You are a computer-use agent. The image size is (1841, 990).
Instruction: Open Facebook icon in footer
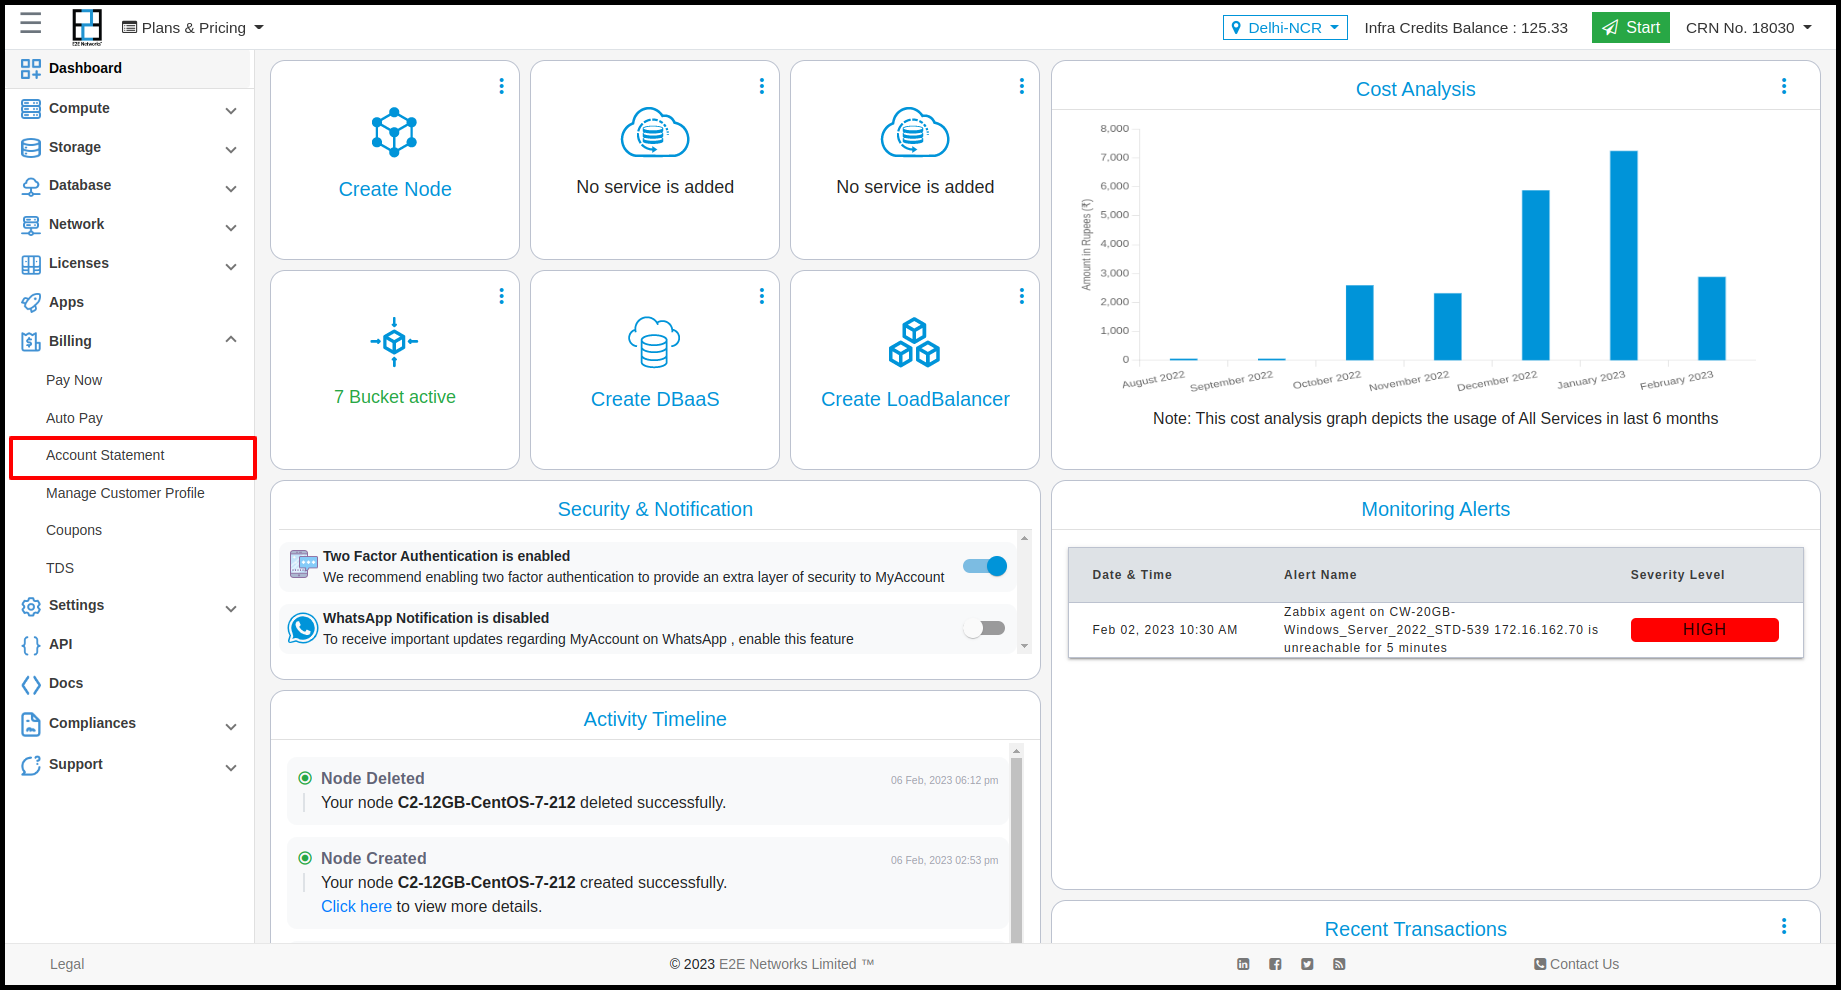1275,964
